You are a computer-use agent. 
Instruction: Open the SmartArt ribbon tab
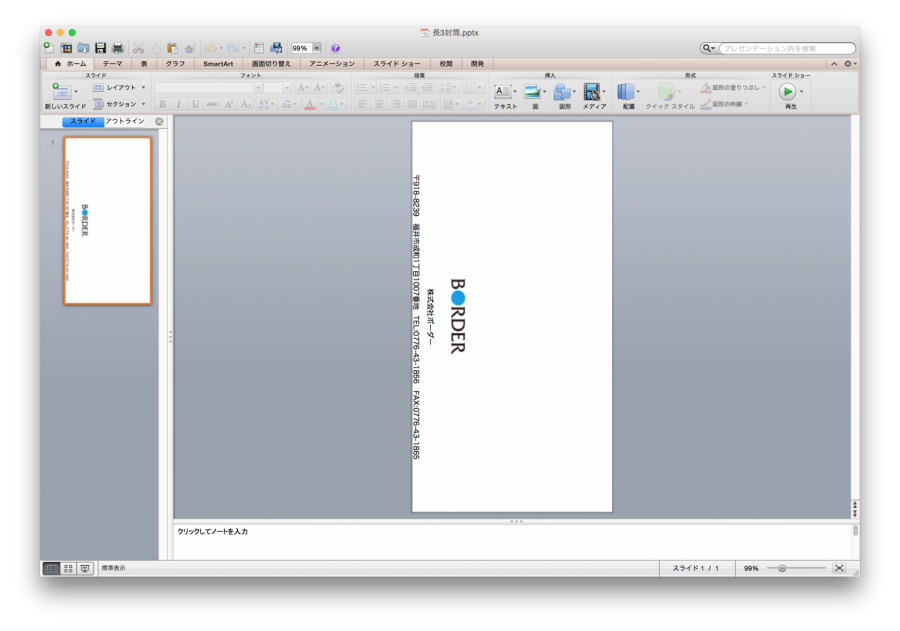[218, 64]
